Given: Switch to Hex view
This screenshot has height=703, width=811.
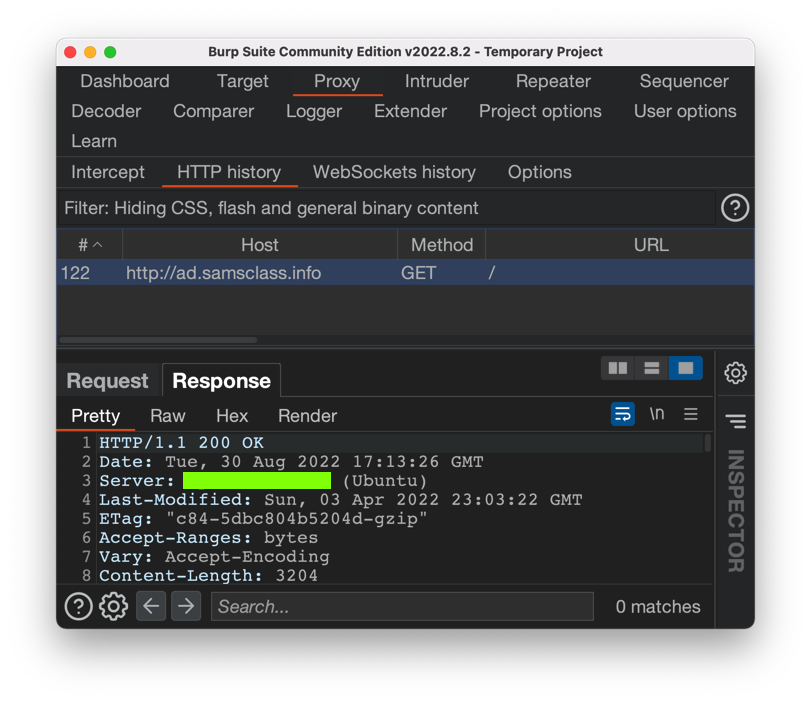Looking at the screenshot, I should pos(232,416).
